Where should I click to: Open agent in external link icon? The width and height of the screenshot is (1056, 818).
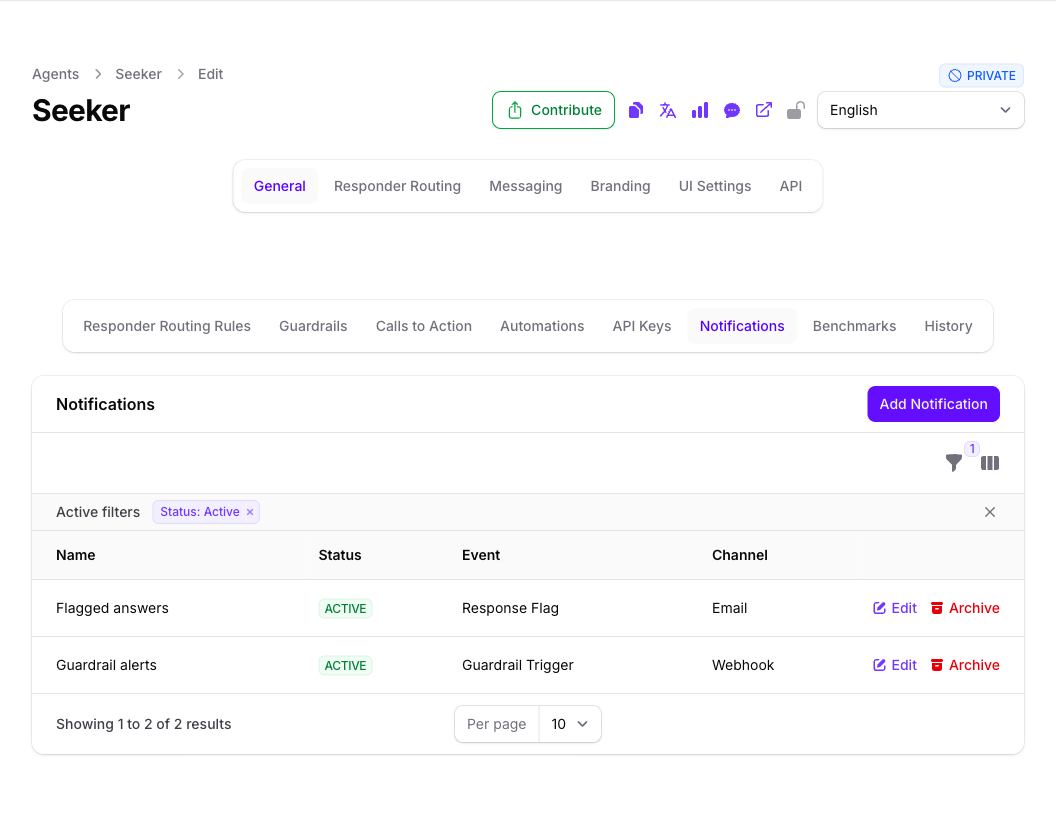[764, 110]
